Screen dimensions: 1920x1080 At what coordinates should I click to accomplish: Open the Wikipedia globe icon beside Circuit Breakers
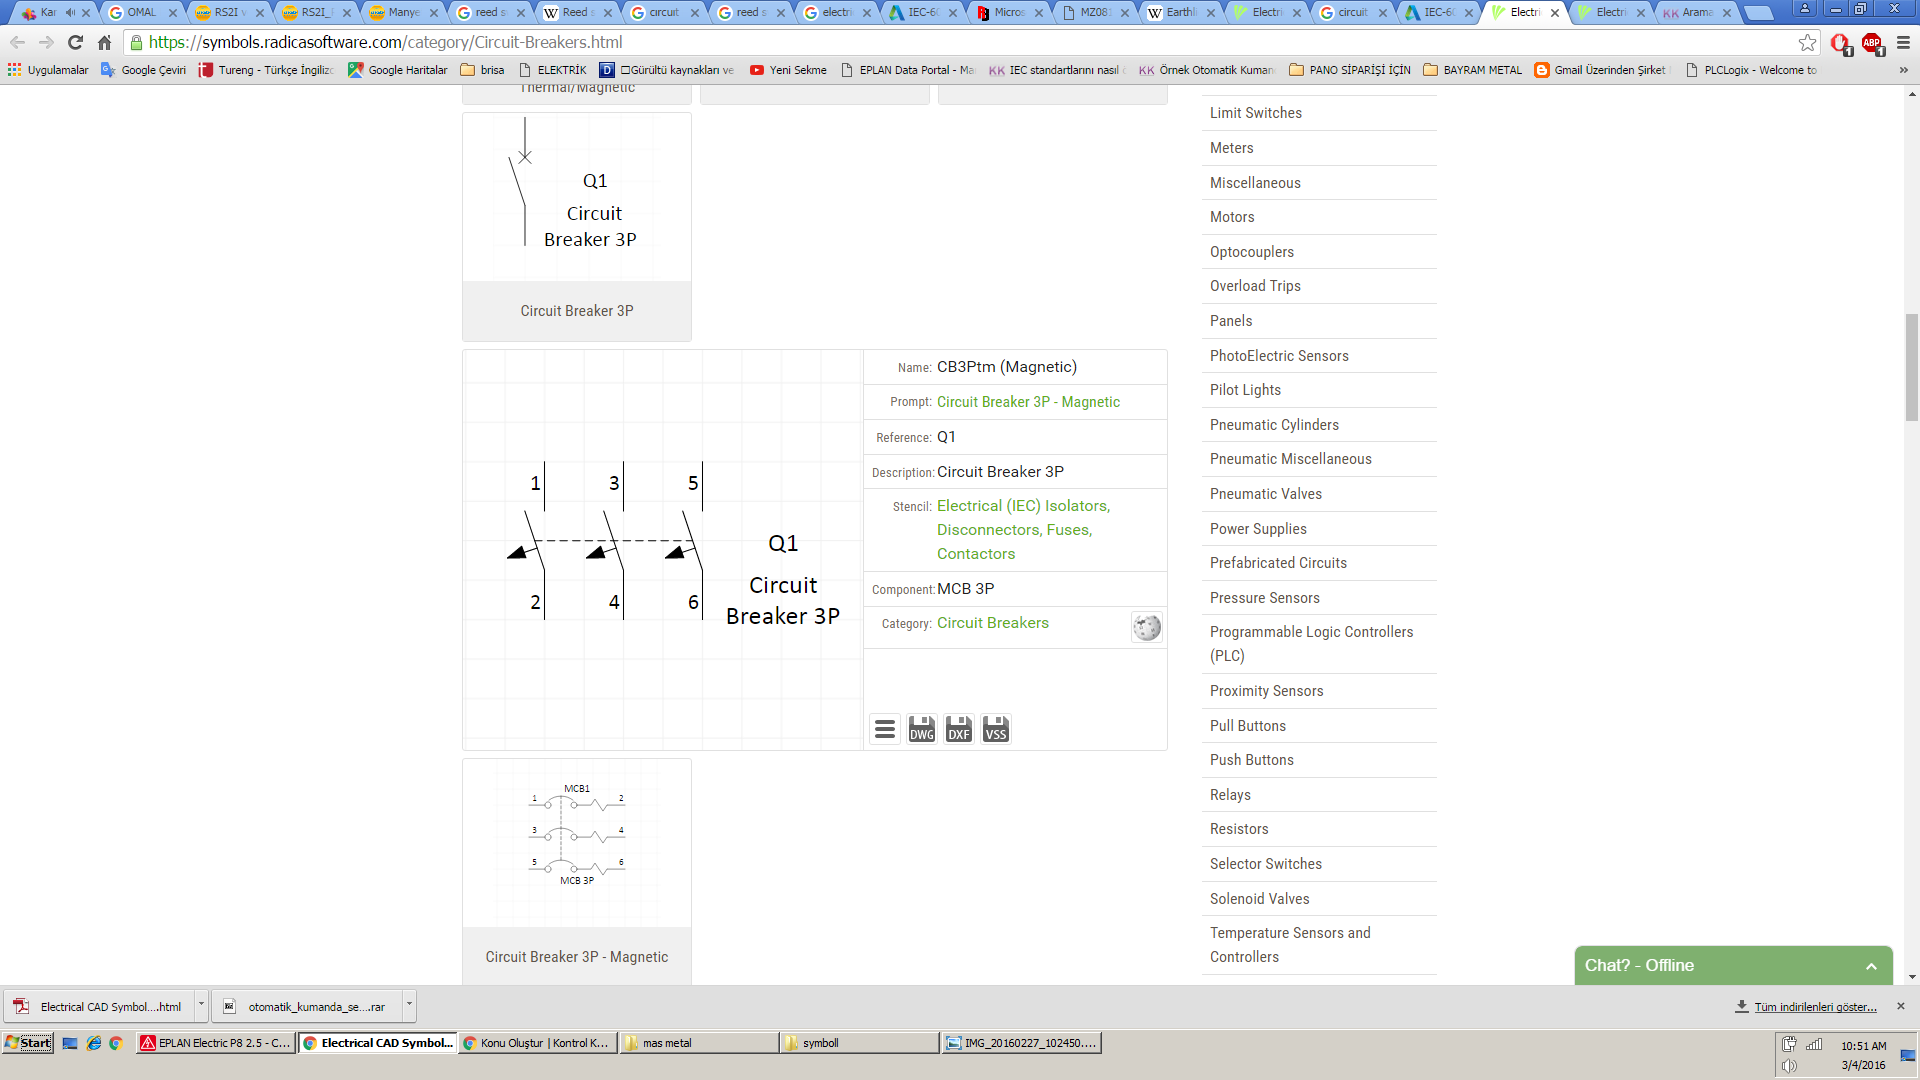[1147, 627]
